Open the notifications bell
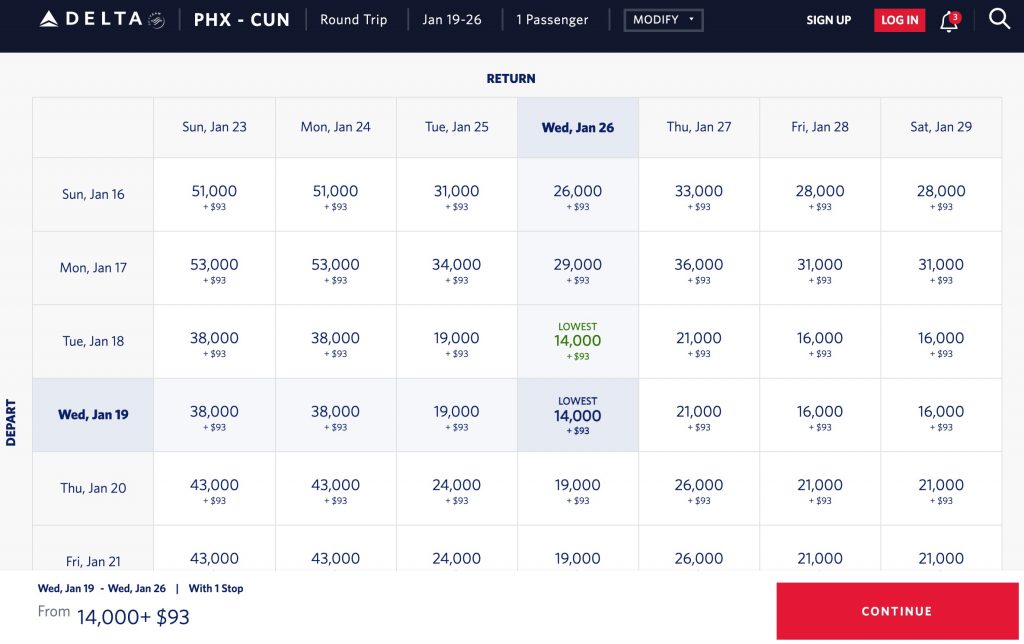The width and height of the screenshot is (1024, 644). click(949, 21)
